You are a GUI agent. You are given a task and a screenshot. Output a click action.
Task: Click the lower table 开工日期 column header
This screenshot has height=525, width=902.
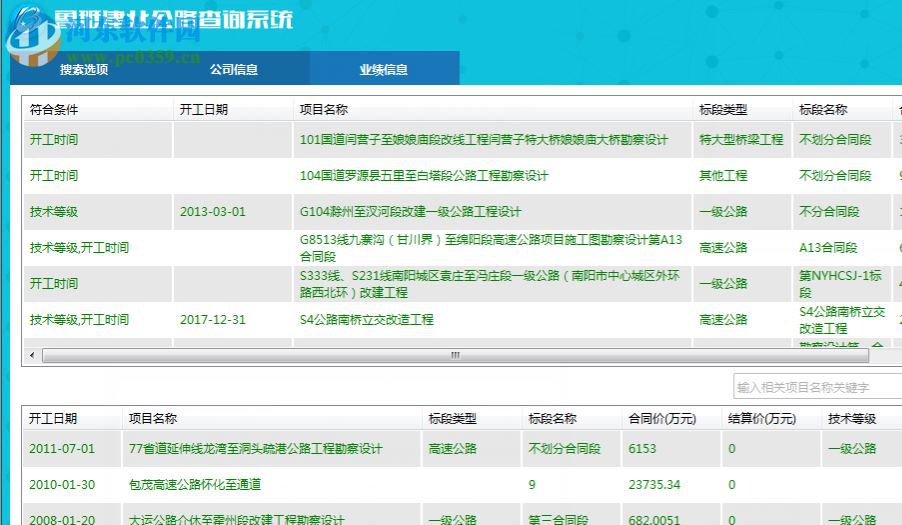click(72, 419)
